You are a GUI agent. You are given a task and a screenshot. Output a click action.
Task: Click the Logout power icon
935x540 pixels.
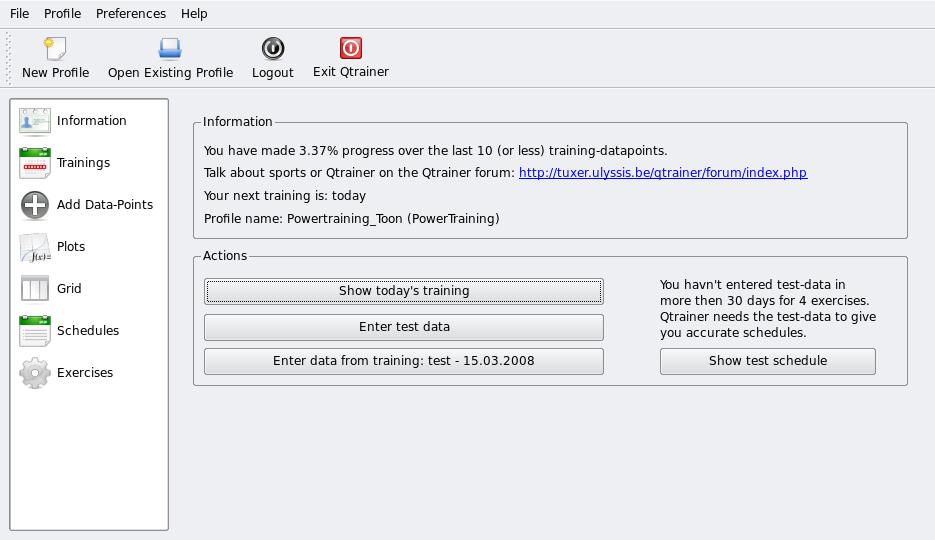[273, 48]
